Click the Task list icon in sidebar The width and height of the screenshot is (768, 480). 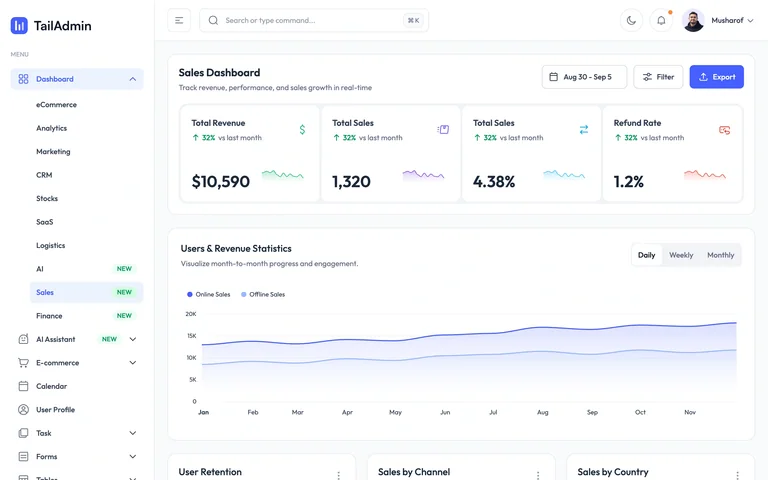click(23, 433)
